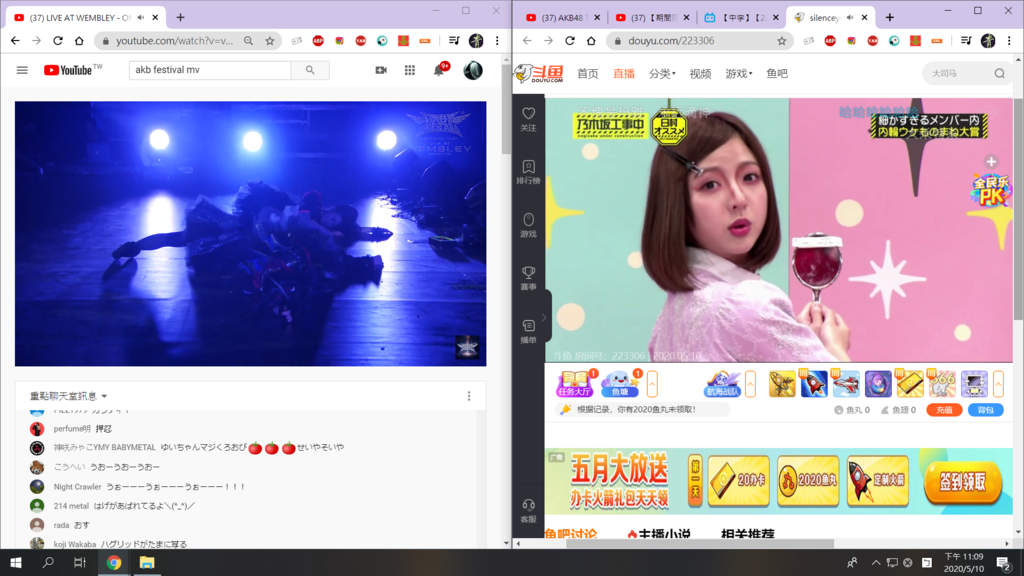This screenshot has height=576, width=1024.
Task: Send the red rocket gift
Action: (x=814, y=383)
